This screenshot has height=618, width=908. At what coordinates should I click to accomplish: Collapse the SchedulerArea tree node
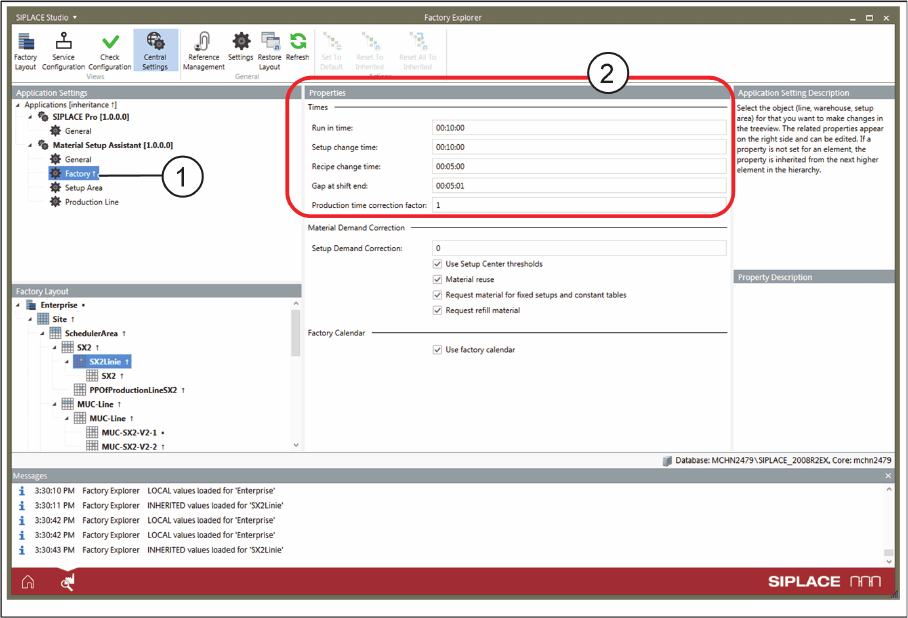click(x=42, y=333)
